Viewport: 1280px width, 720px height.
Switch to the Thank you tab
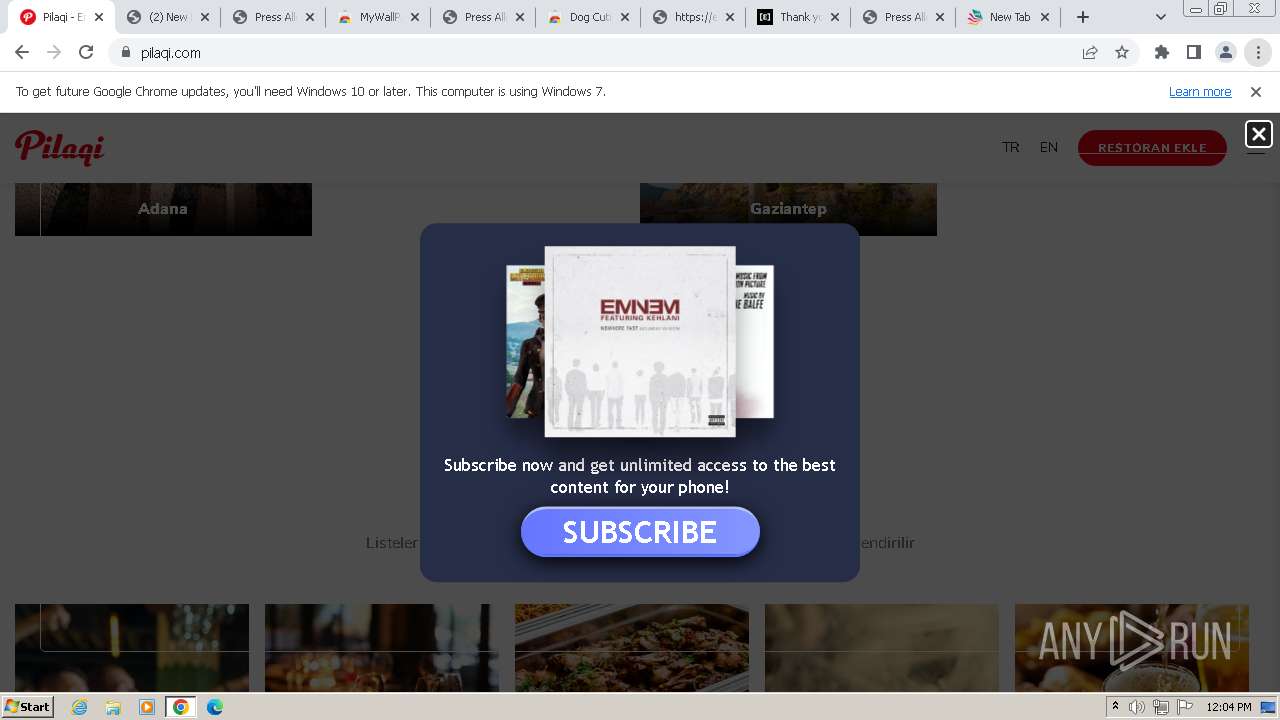coord(798,17)
